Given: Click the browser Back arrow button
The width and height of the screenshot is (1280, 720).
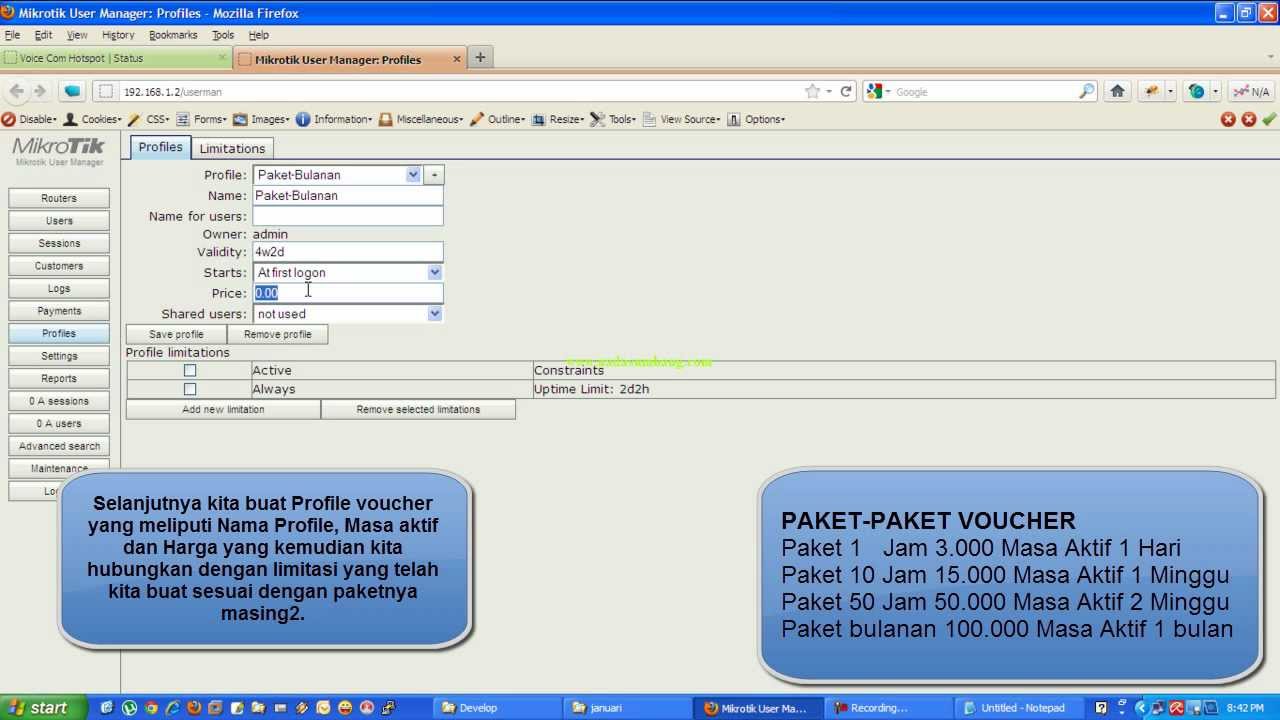Looking at the screenshot, I should [x=16, y=91].
